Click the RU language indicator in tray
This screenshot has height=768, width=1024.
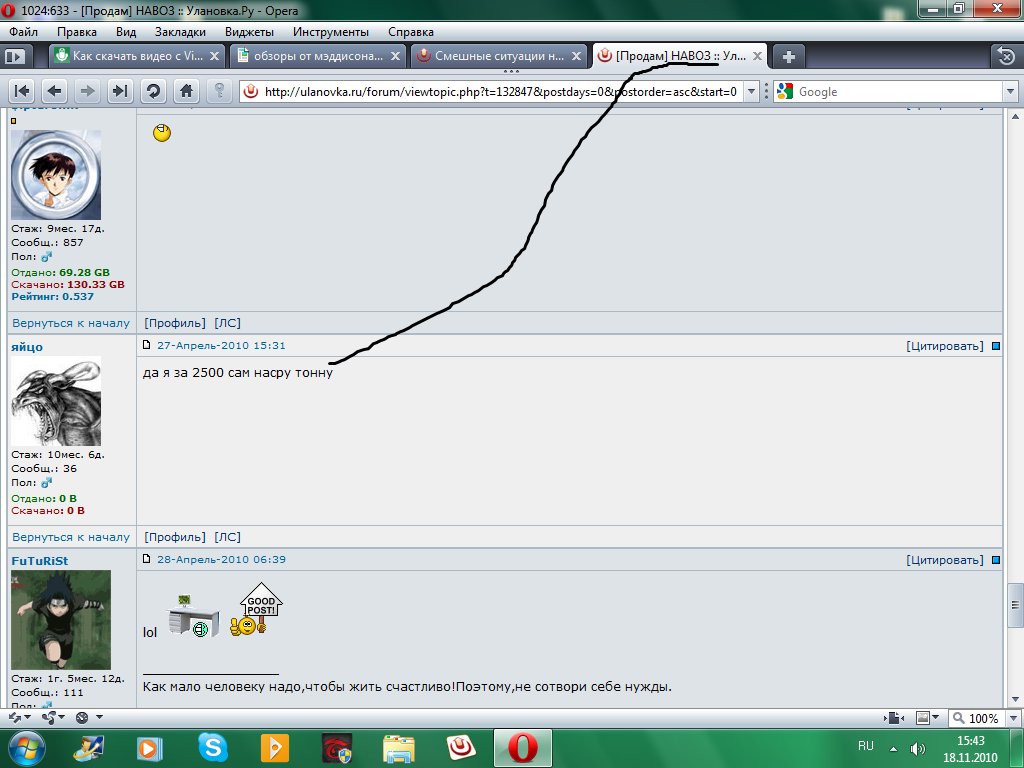point(865,746)
